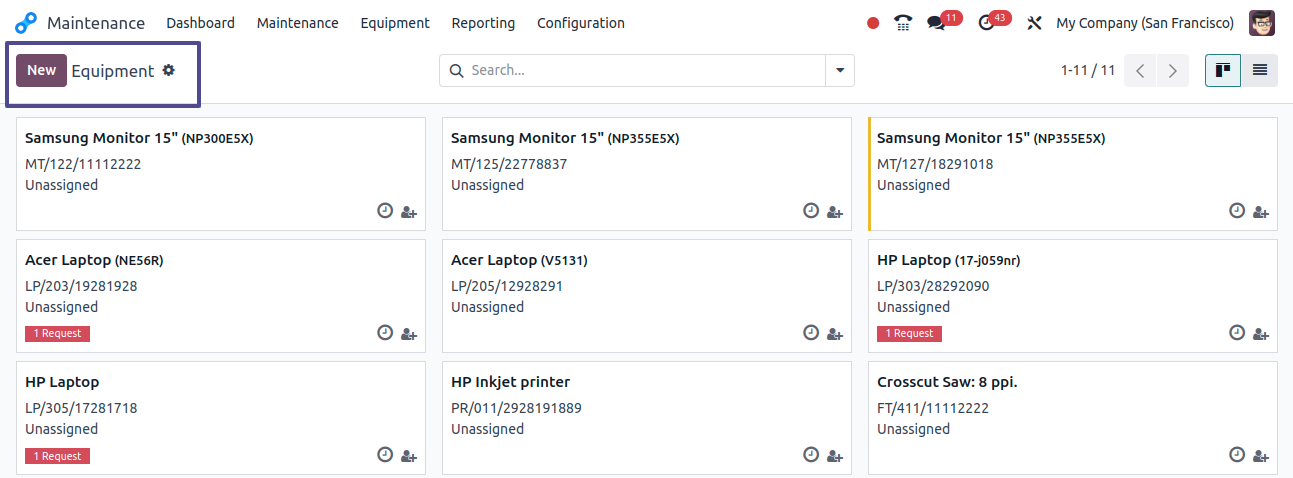Assign user on MT/125/22778837 card
Image resolution: width=1293 pixels, height=478 pixels.
point(834,212)
